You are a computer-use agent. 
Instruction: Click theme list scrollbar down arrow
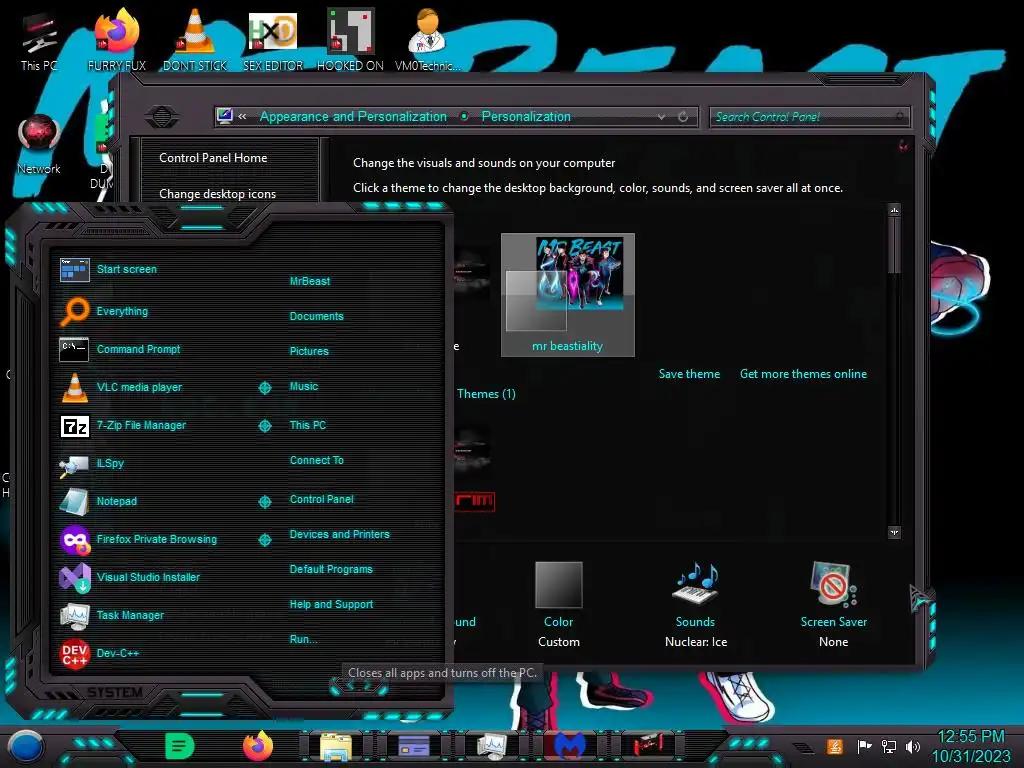coord(894,532)
